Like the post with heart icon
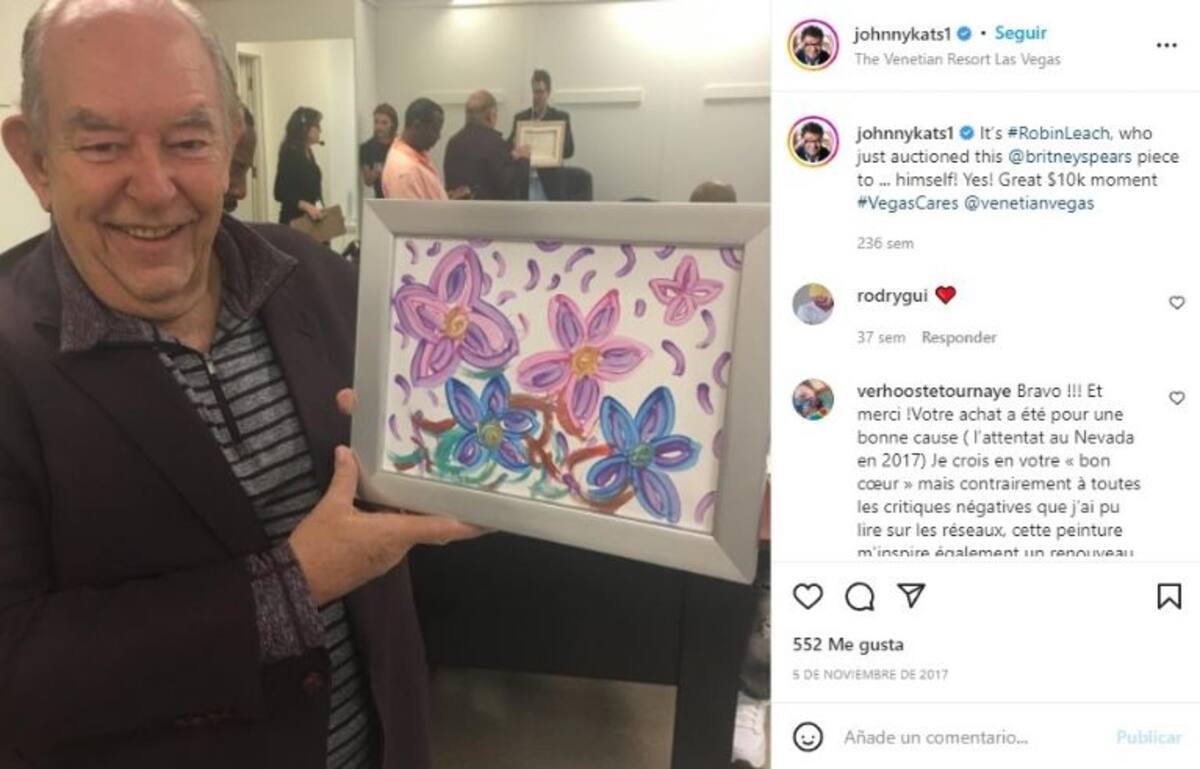 tap(807, 596)
